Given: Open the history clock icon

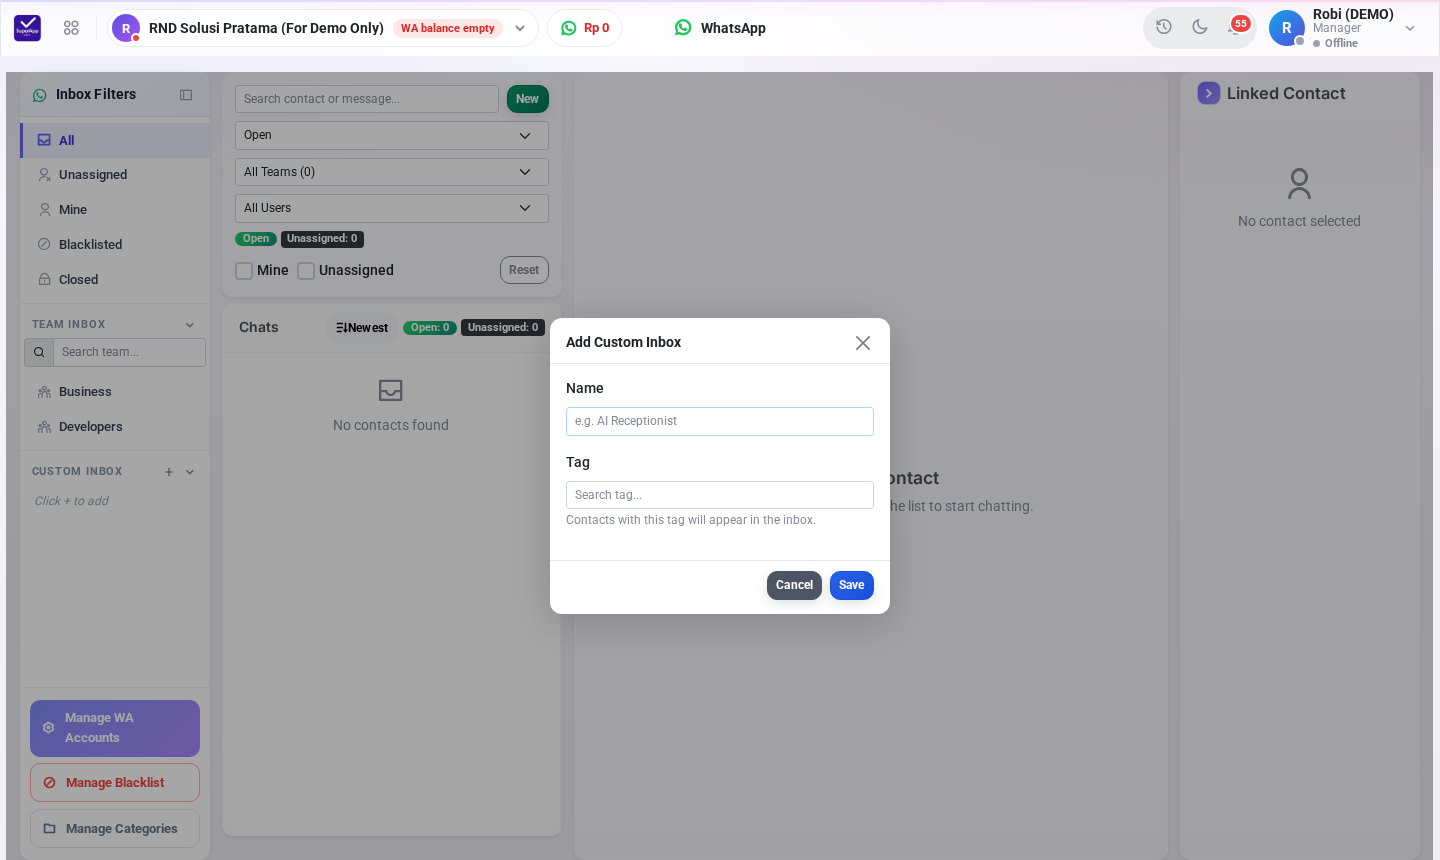Looking at the screenshot, I should tap(1164, 27).
